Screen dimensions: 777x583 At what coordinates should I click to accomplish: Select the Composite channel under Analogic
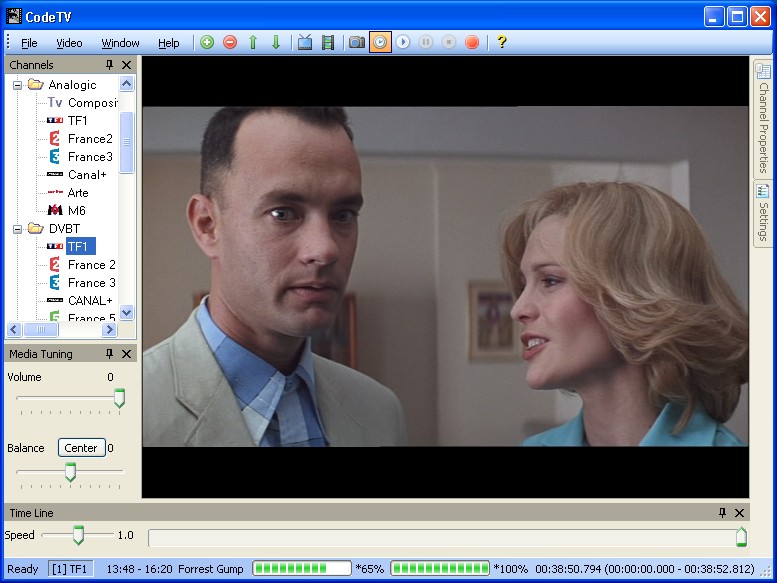(93, 103)
